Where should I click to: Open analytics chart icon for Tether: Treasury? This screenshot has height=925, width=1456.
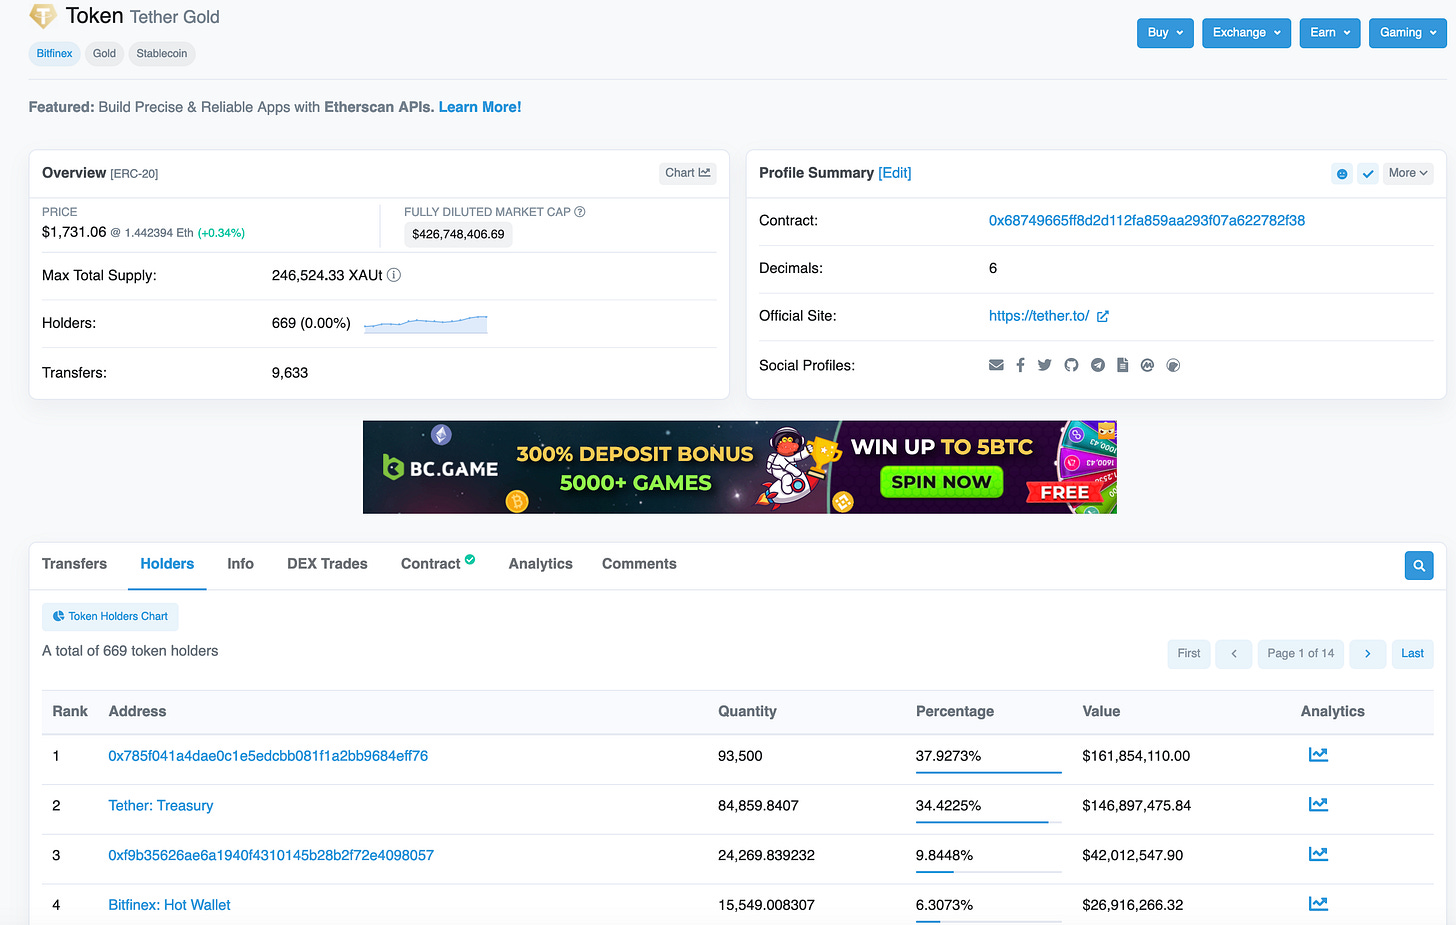coord(1318,804)
